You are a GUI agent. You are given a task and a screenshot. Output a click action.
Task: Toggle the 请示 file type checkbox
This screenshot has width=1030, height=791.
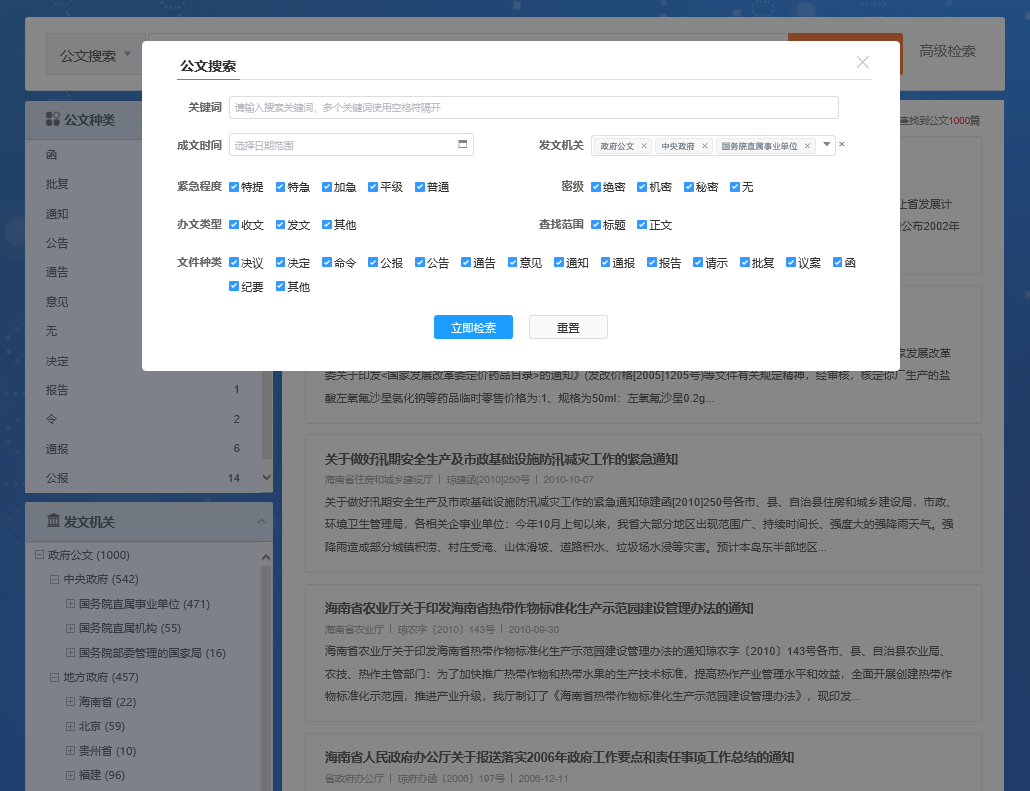[x=698, y=262]
